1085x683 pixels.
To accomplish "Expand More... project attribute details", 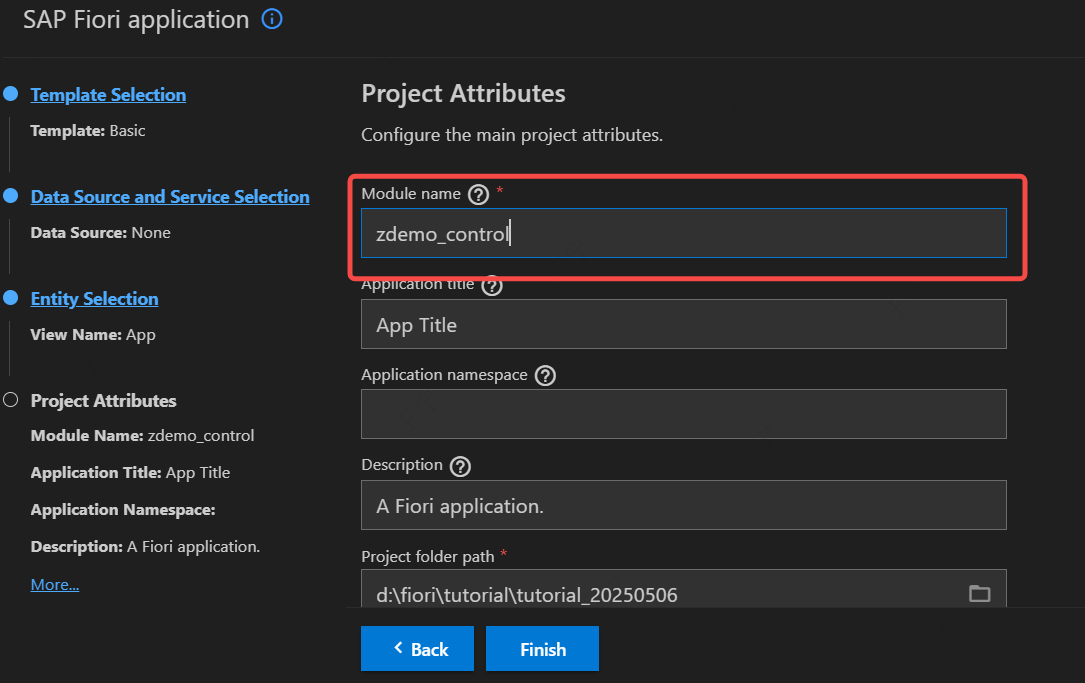I will click(x=55, y=584).
